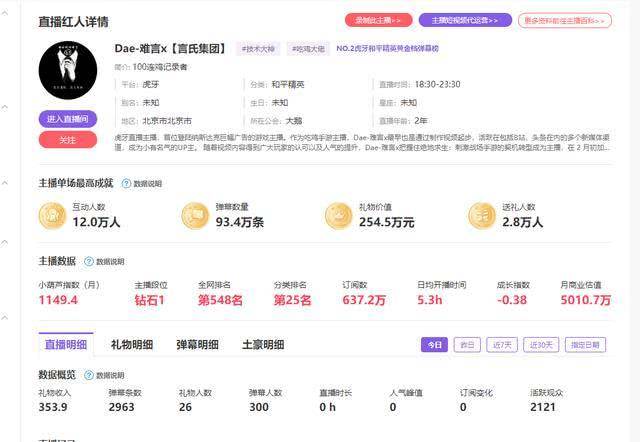Open the 指定日期 date picker
This screenshot has height=442, width=640.
pos(584,344)
